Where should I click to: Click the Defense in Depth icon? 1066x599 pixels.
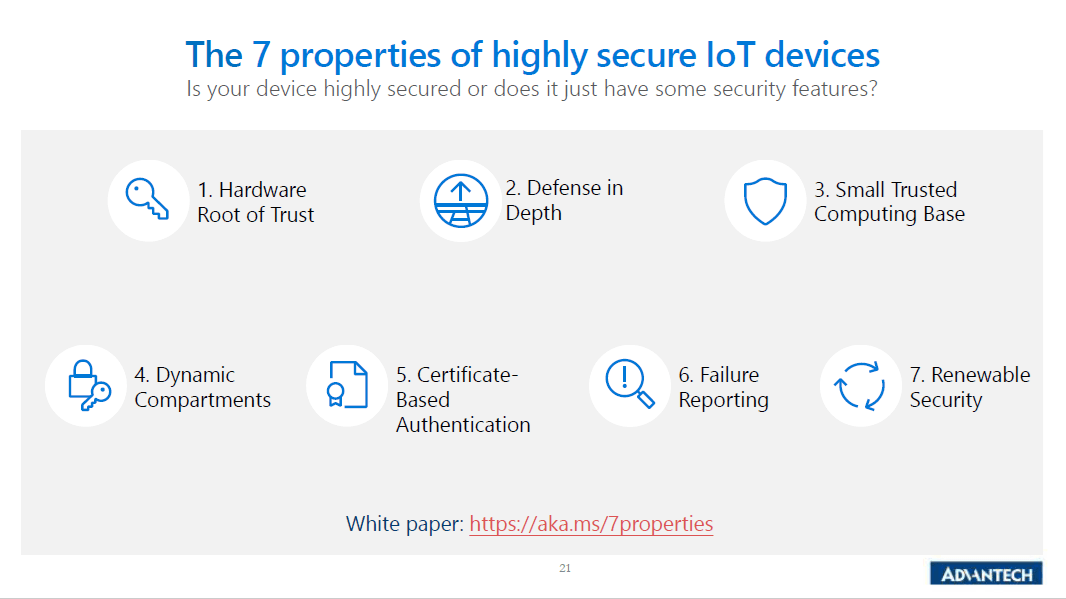coord(459,201)
